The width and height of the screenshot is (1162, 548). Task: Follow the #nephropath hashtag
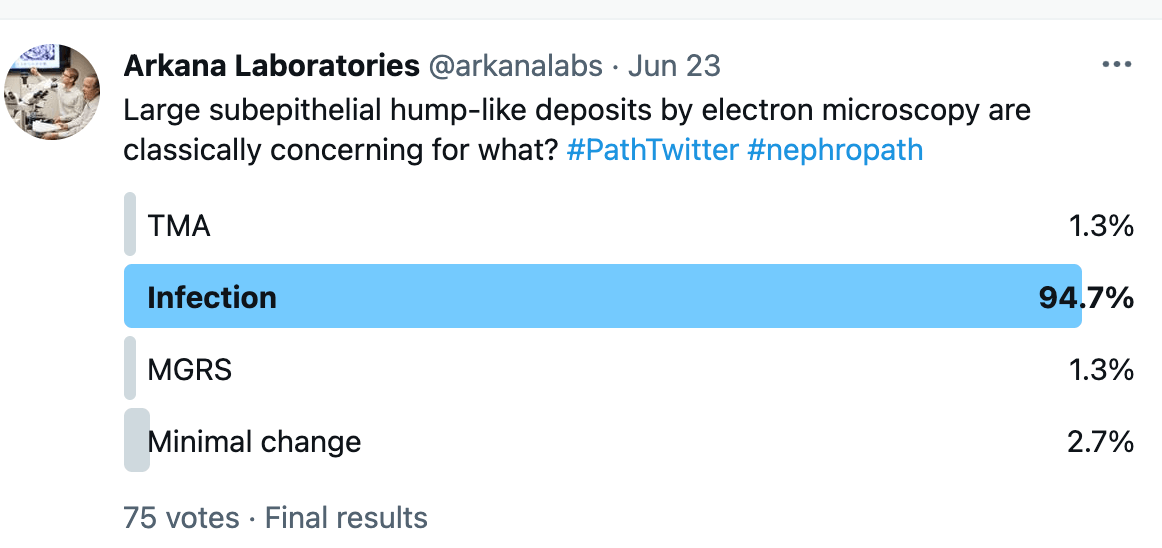pos(835,151)
